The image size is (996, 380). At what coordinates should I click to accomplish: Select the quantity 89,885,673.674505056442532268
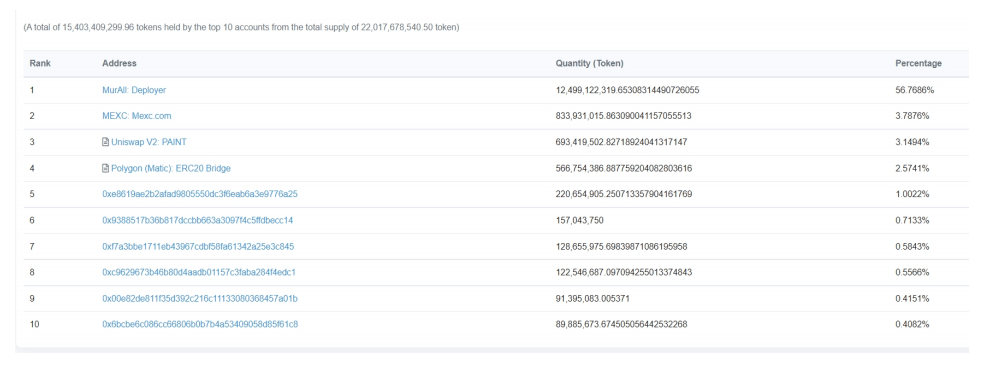[621, 325]
